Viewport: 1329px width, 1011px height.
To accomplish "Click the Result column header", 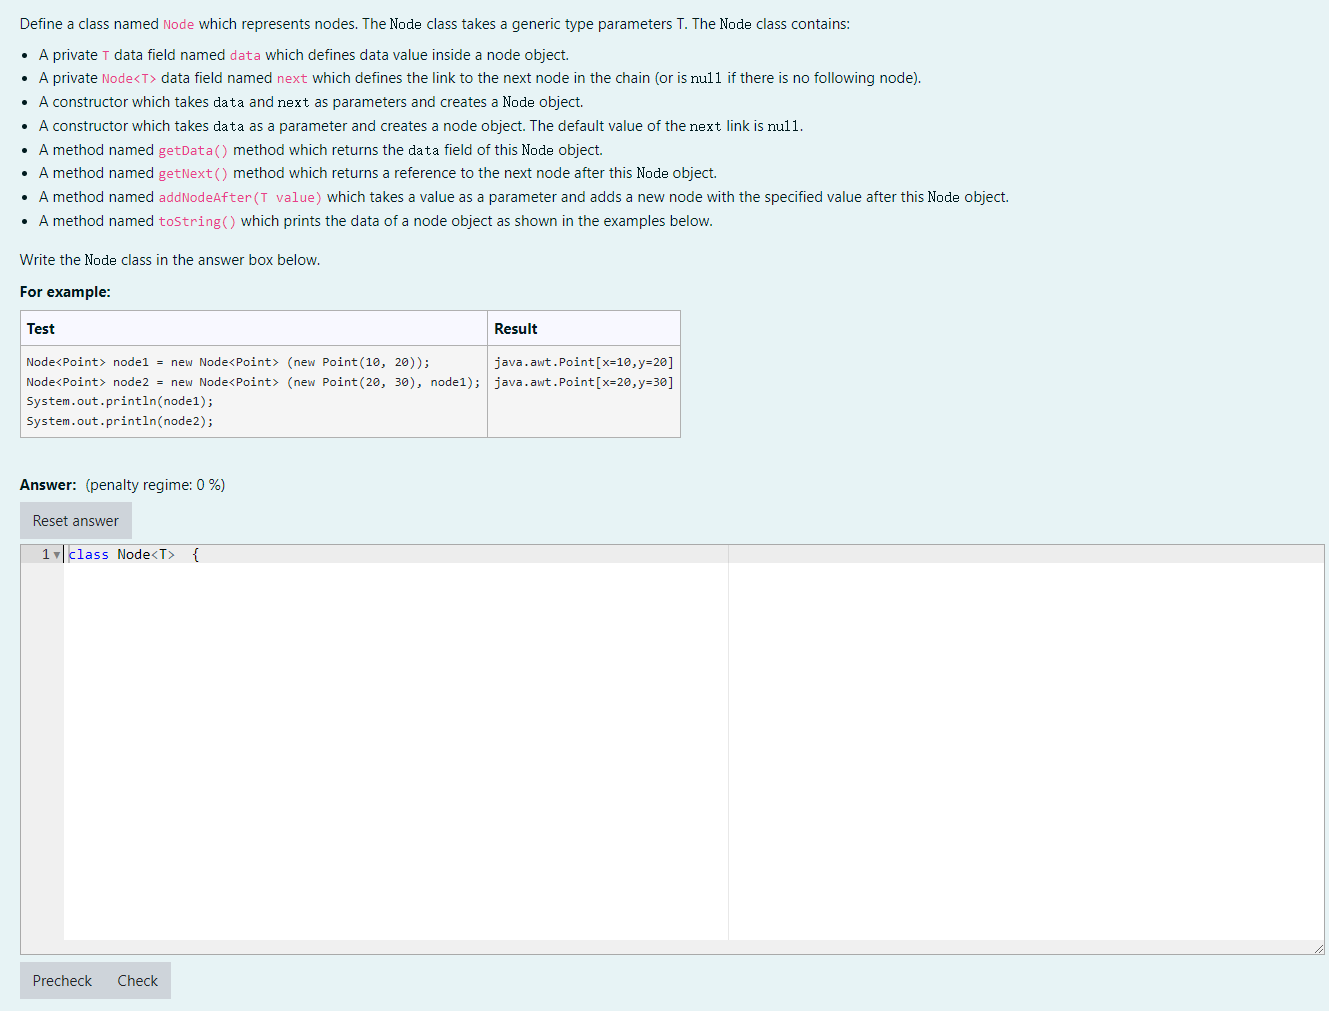I will click(x=515, y=328).
